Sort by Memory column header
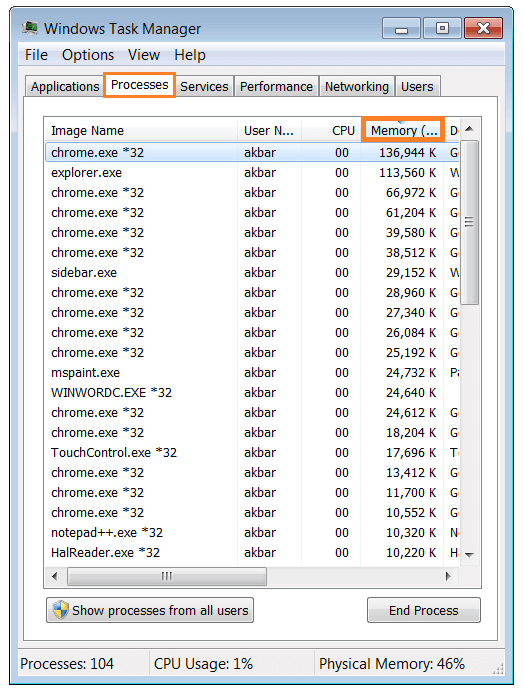This screenshot has height=691, width=523. [403, 130]
